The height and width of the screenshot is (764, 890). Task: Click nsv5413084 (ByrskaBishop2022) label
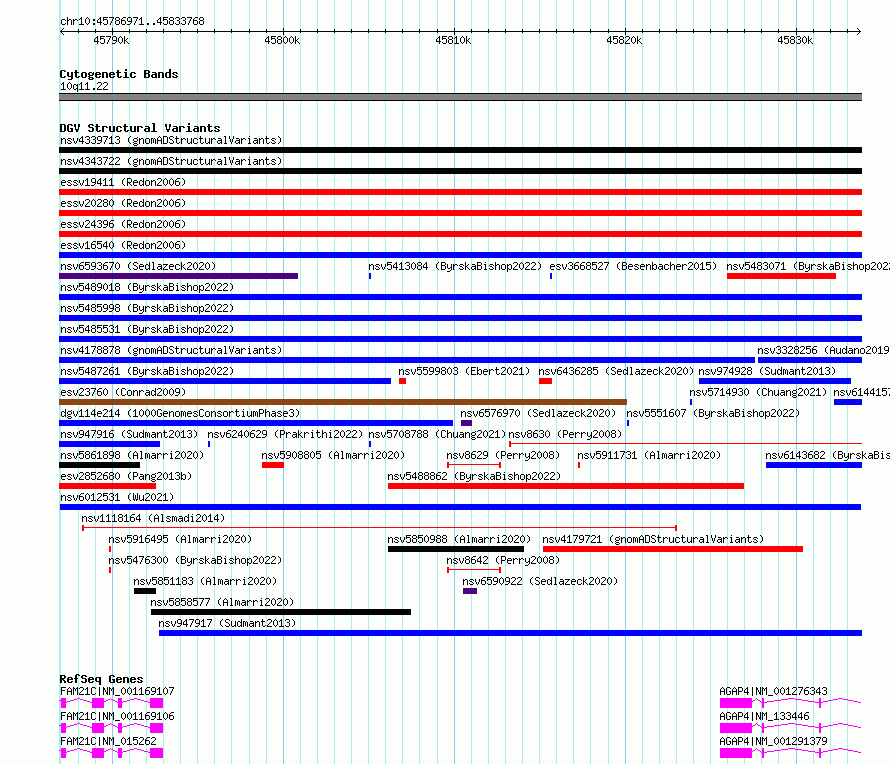coord(455,266)
